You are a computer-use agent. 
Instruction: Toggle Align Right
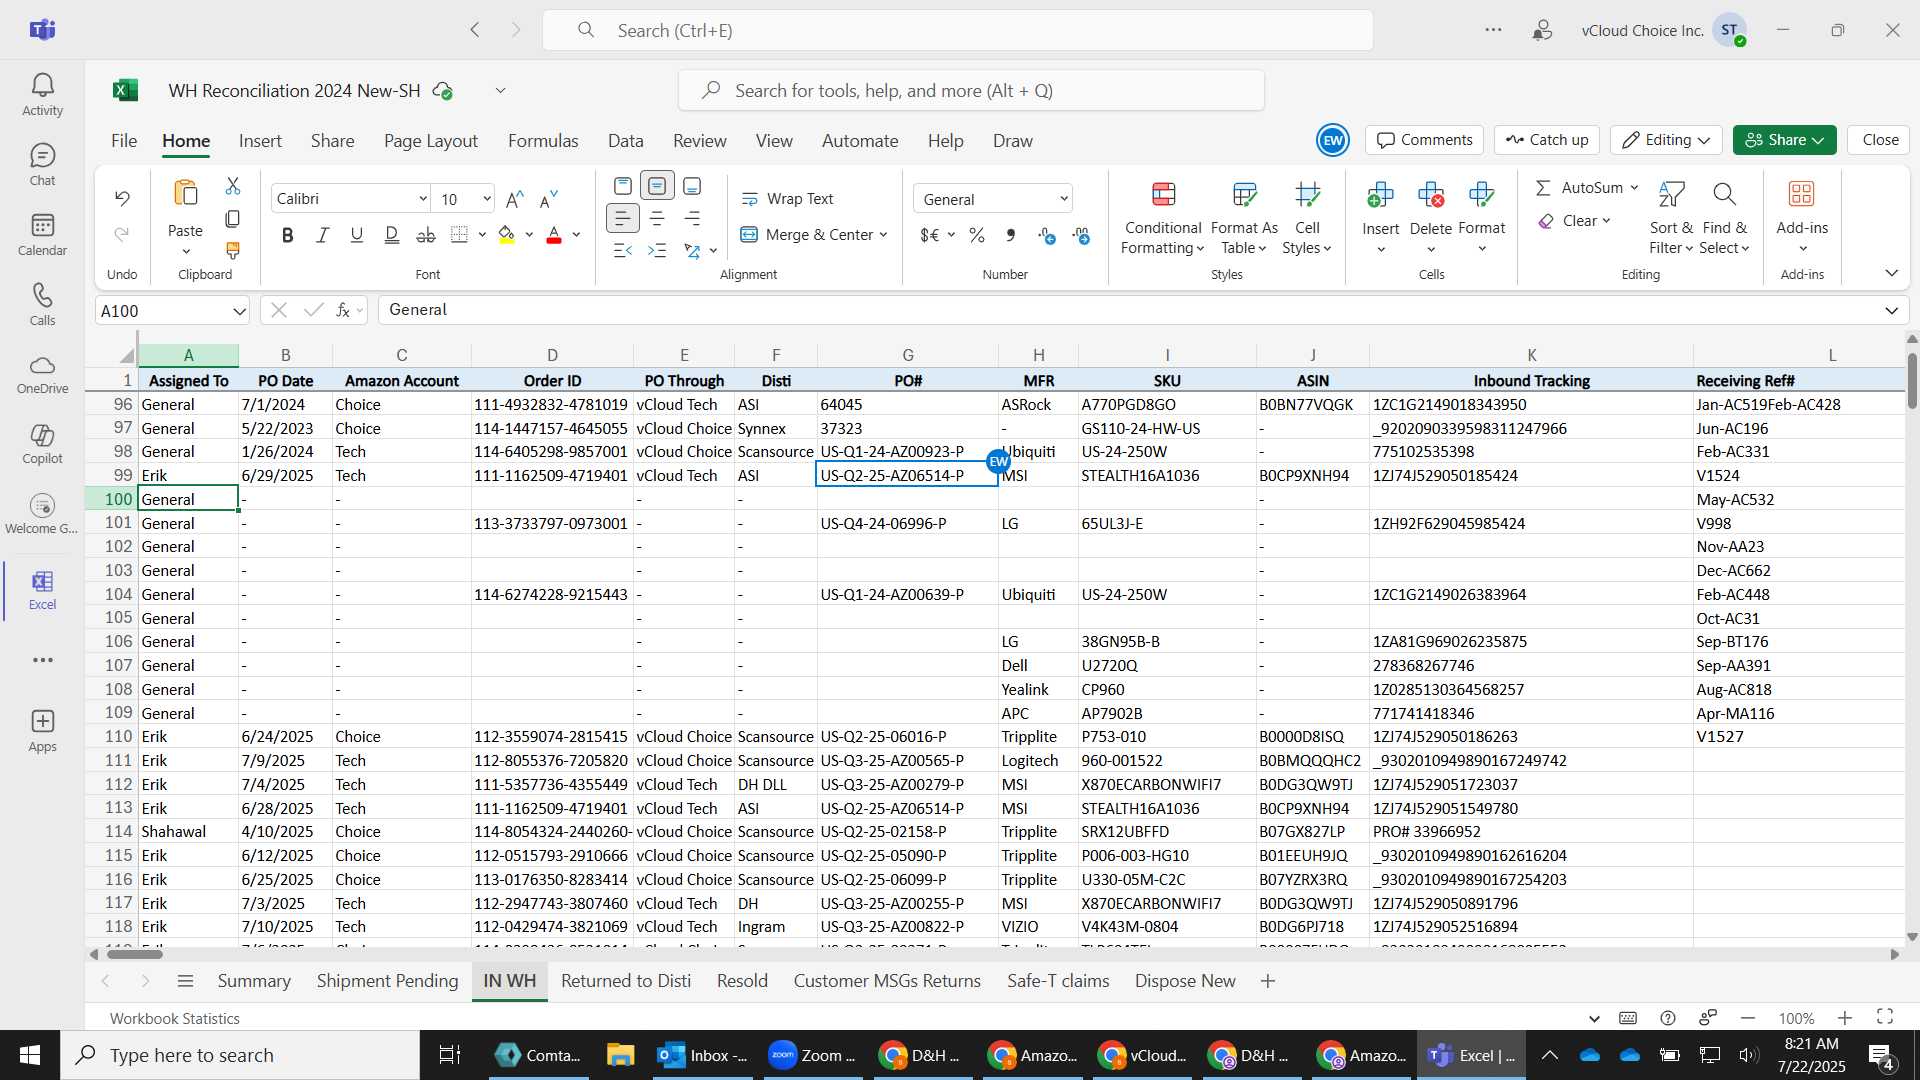(x=692, y=218)
